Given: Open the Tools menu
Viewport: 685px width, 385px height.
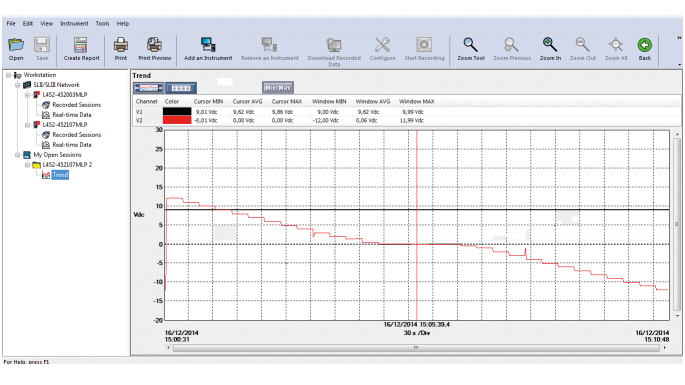Looking at the screenshot, I should (x=102, y=24).
